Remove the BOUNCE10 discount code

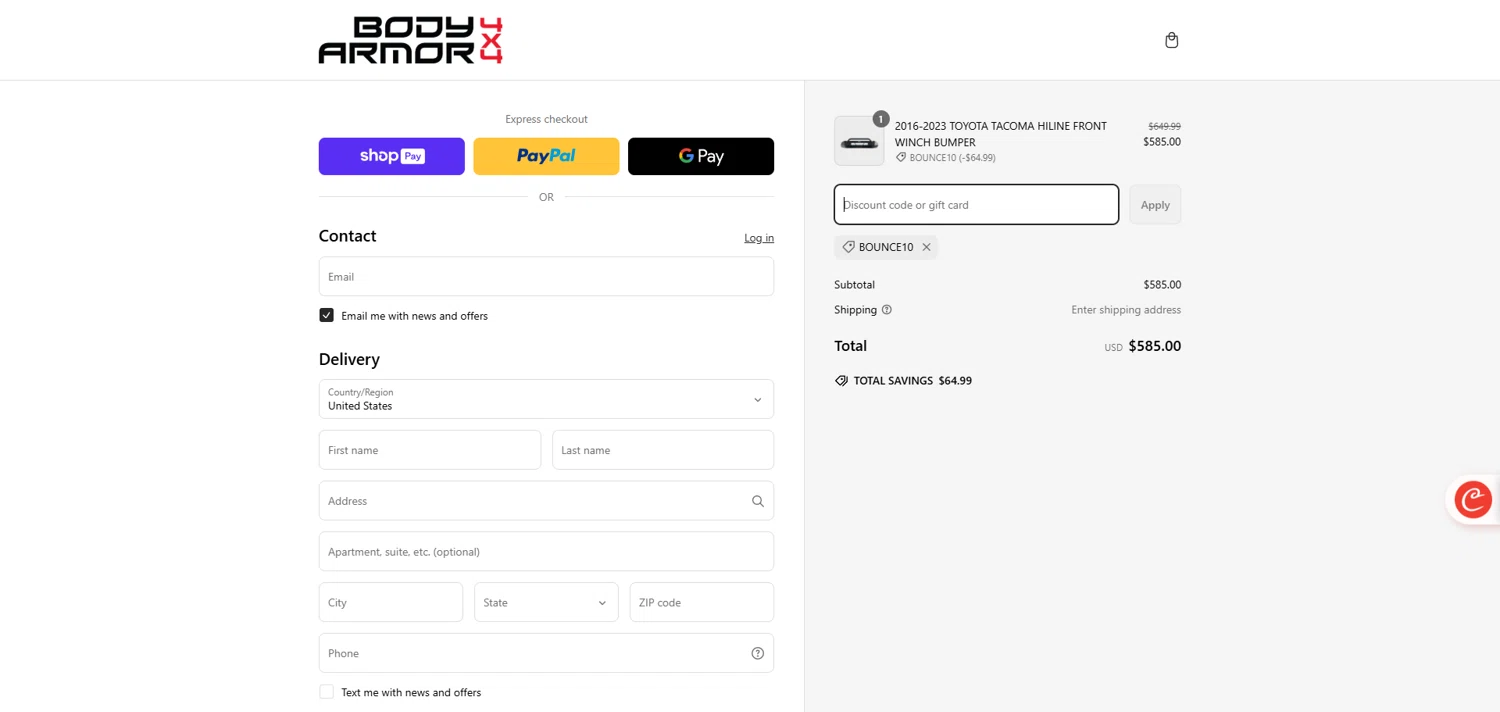click(926, 247)
